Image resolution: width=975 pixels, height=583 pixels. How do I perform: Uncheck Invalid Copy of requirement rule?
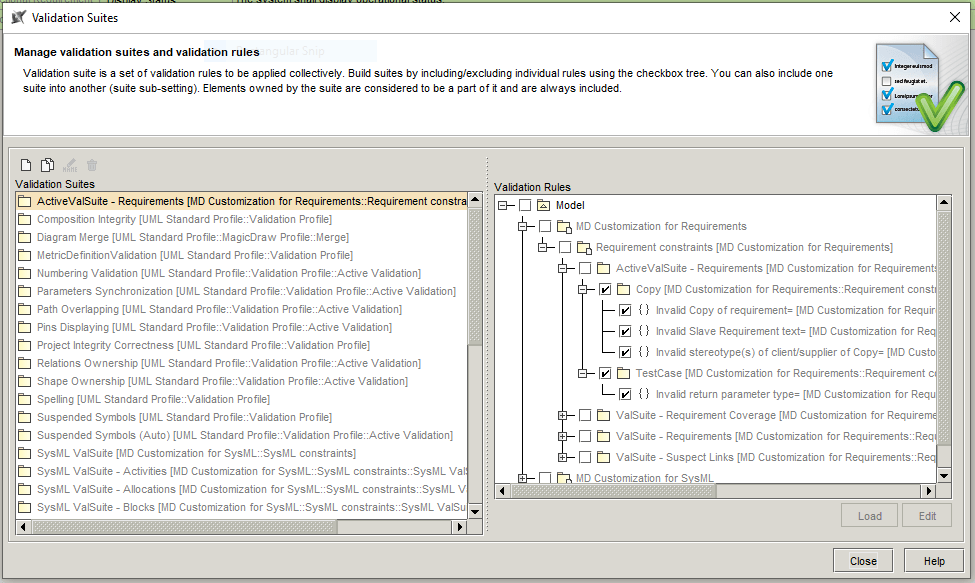pos(626,310)
